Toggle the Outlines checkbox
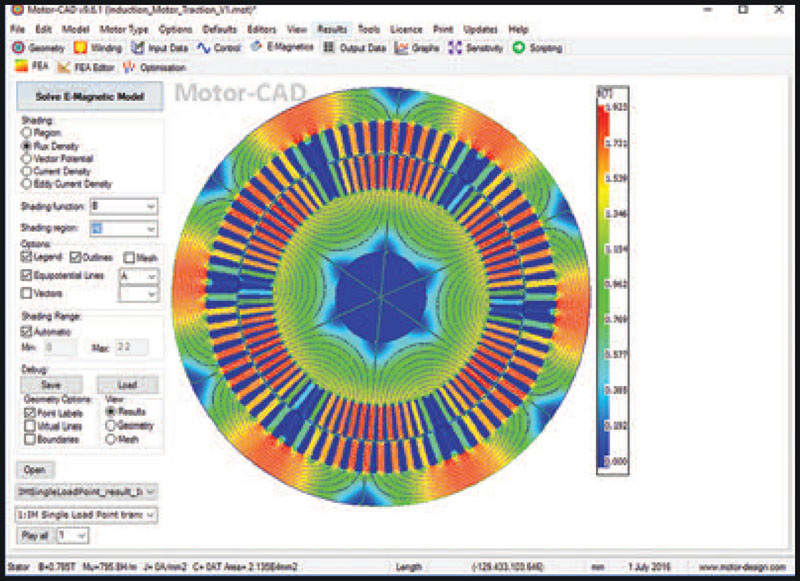Viewport: 800px width, 581px height. pos(76,257)
